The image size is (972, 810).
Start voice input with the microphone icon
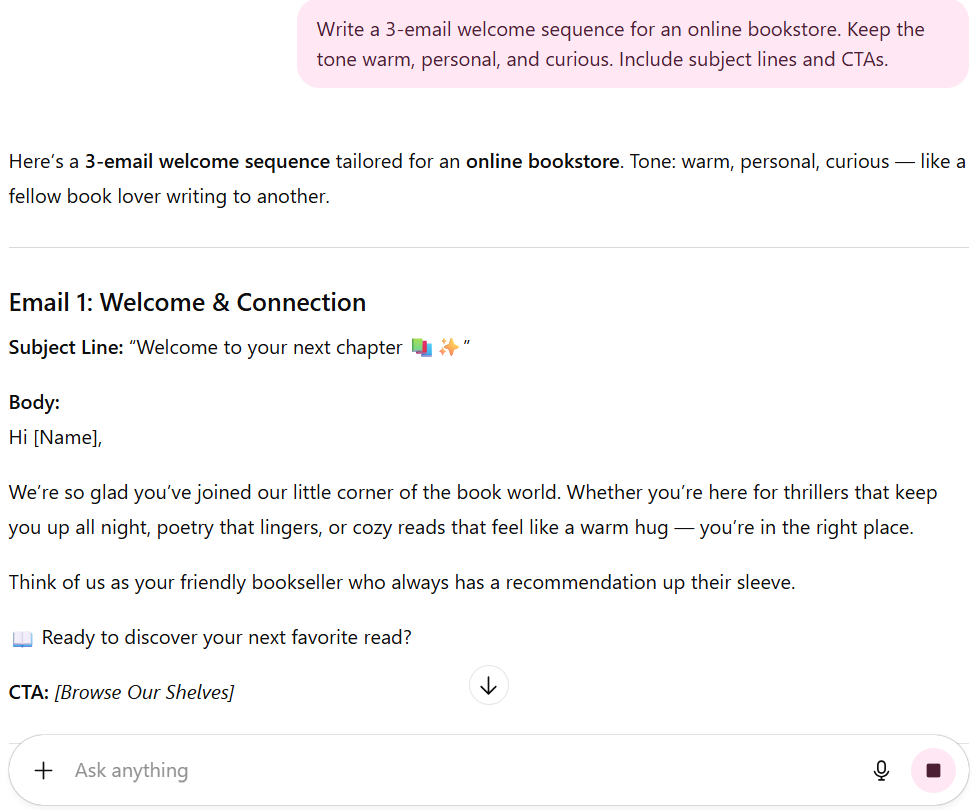[x=881, y=770]
